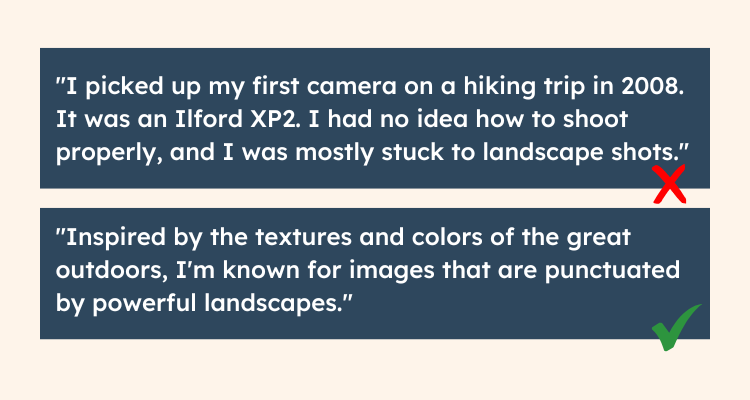Click the word "Inspired" in the second quote
The image size is (750, 400).
[116, 237]
